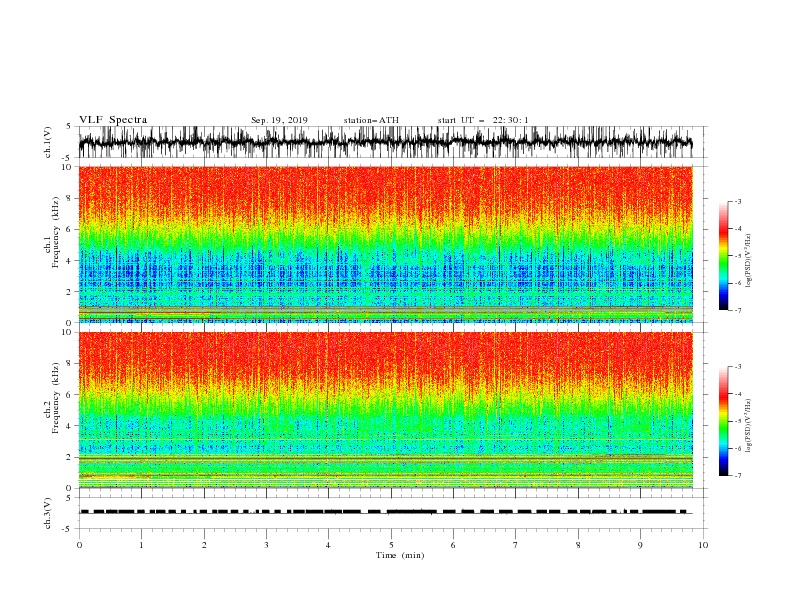Click the ch.1 waveform trace panel

pos(393,142)
